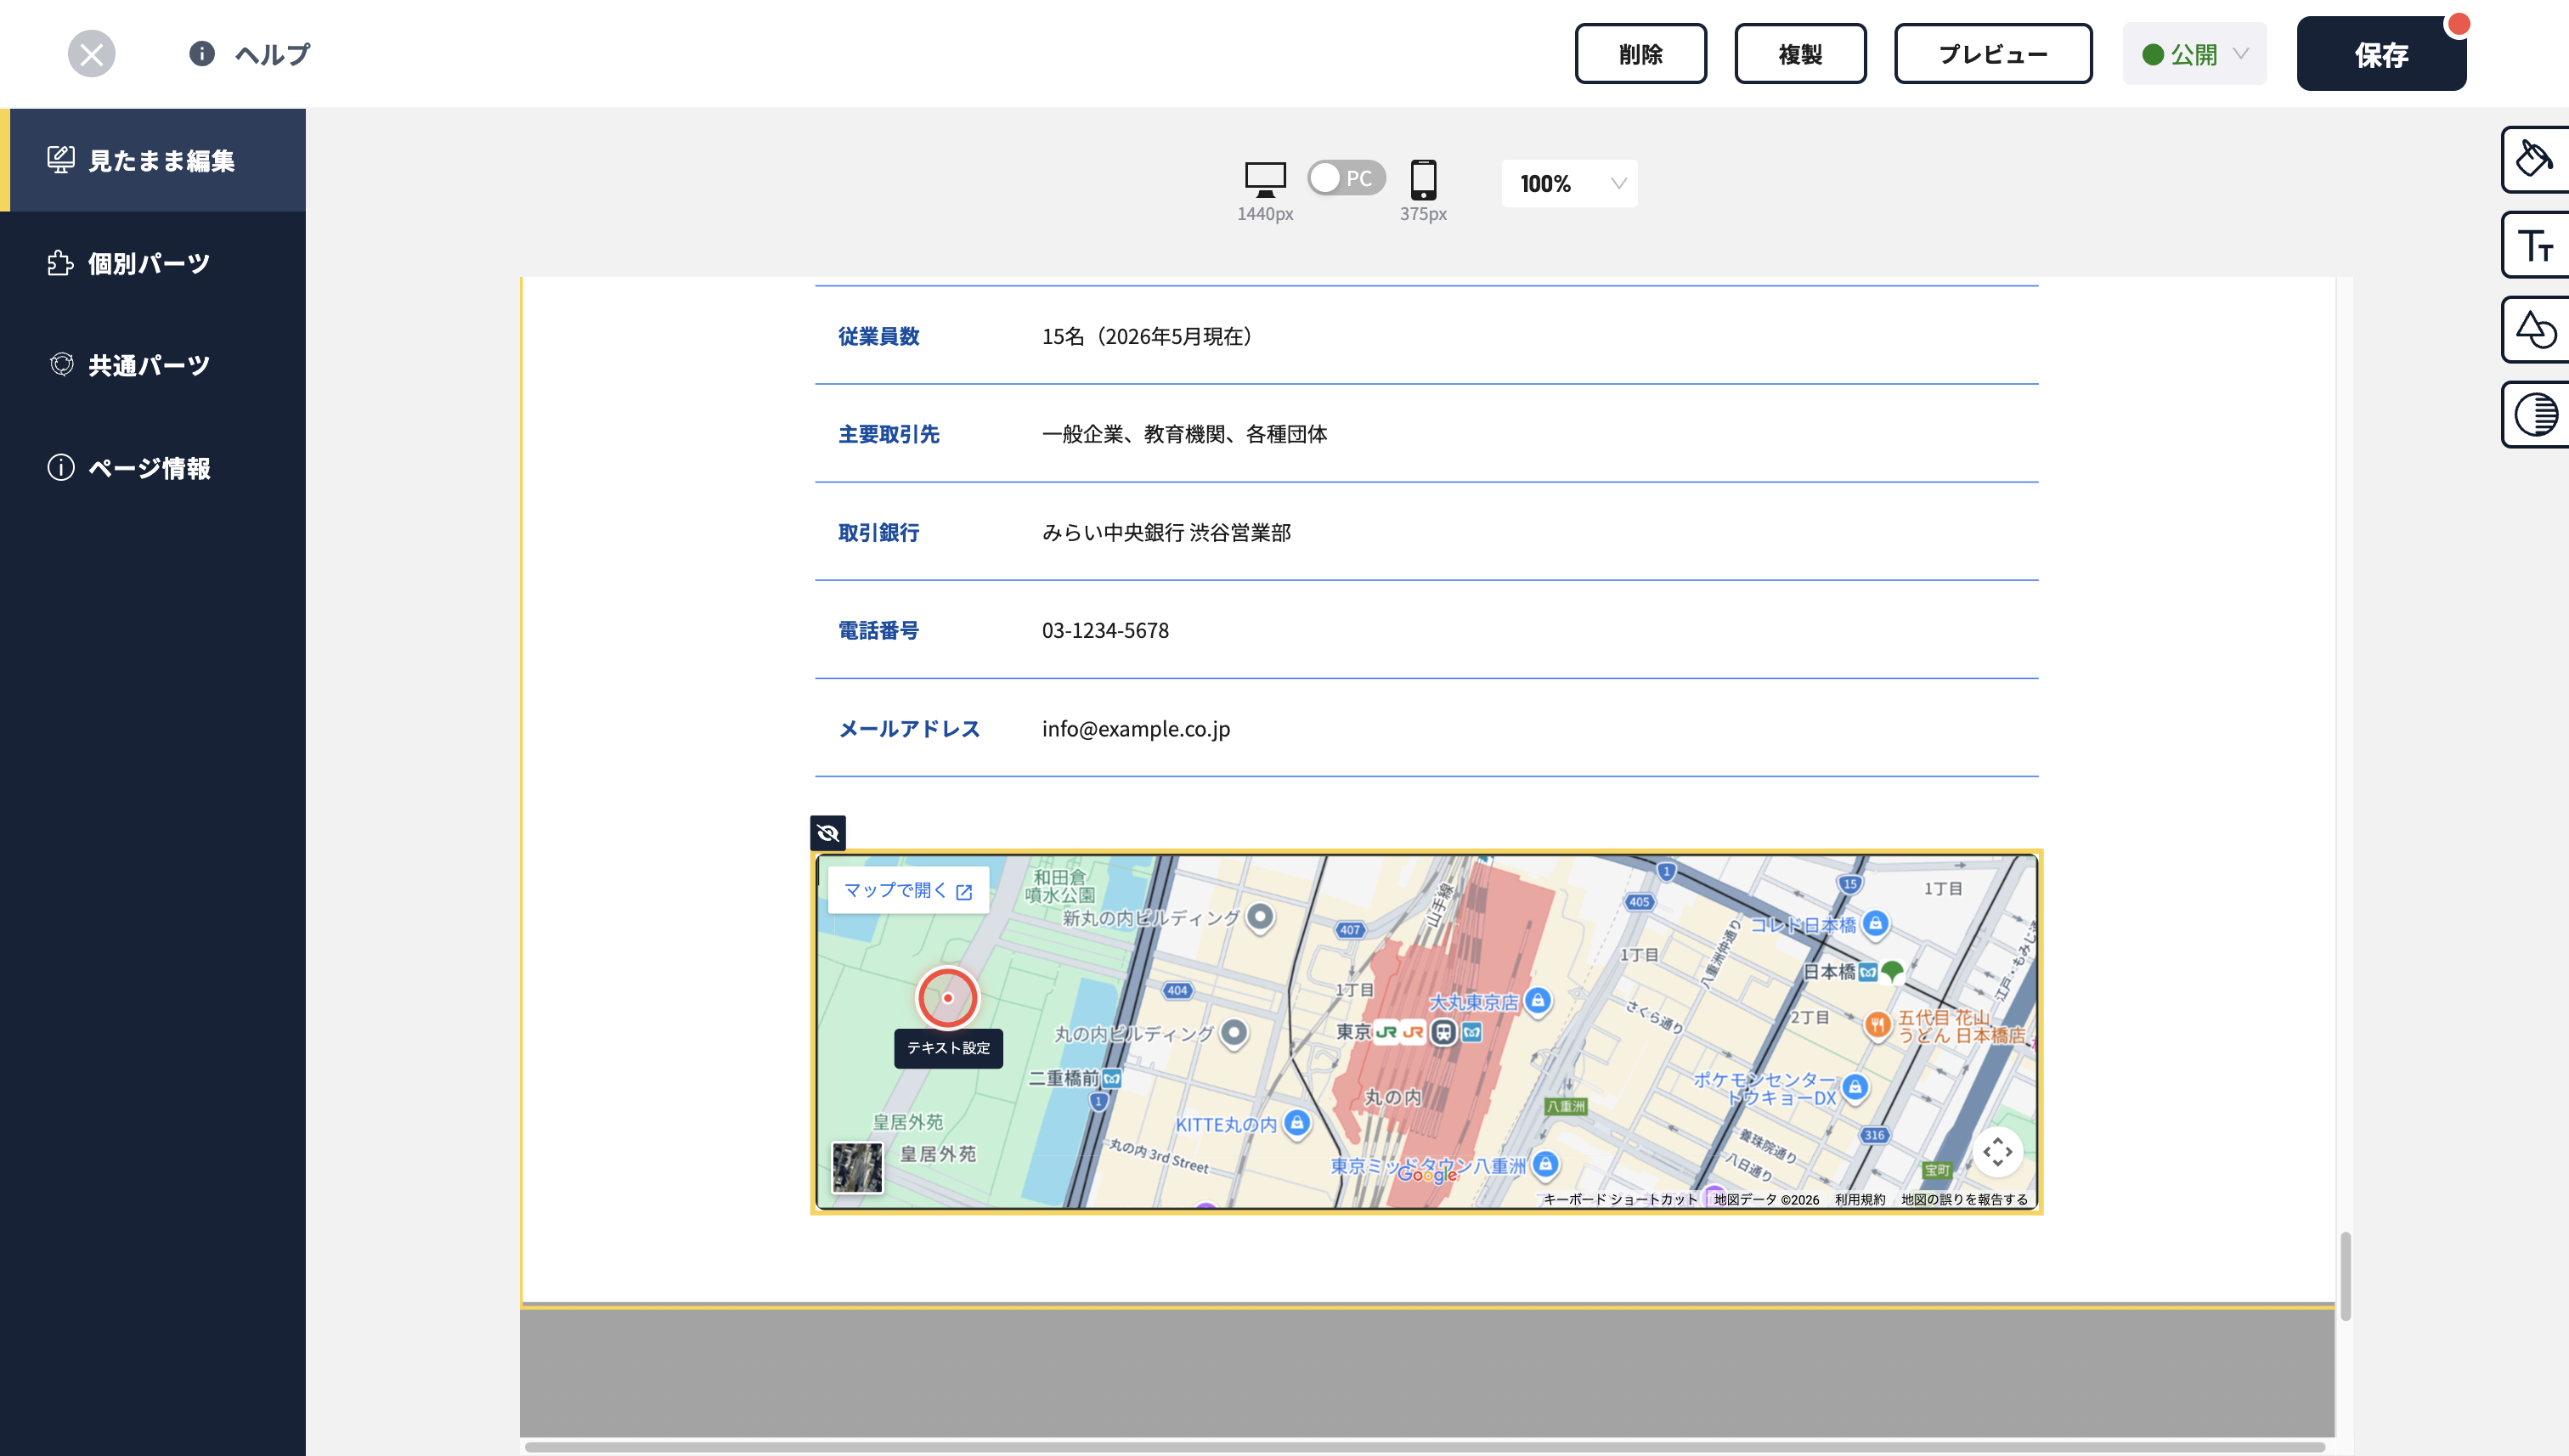The image size is (2569, 1456).
Task: Toggle the map block visibility eye icon
Action: [x=828, y=833]
